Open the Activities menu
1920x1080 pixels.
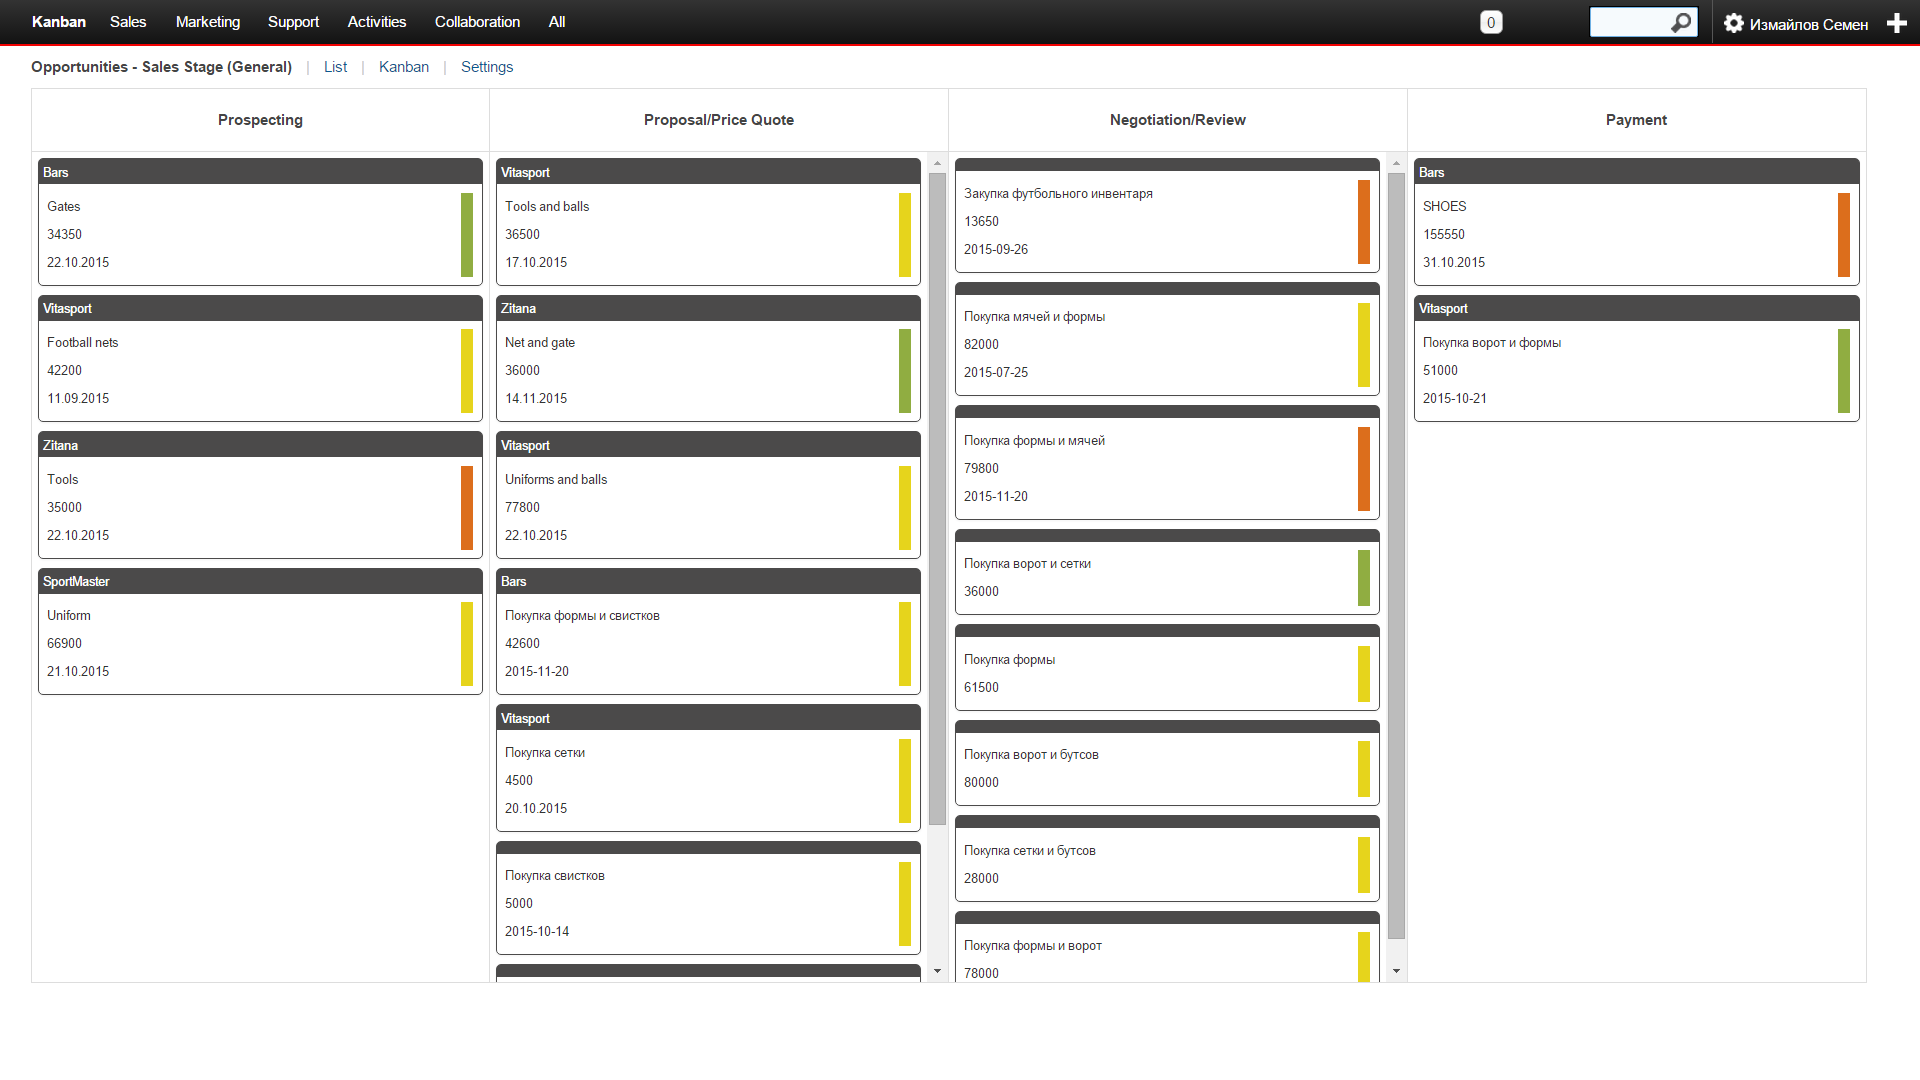(x=377, y=22)
